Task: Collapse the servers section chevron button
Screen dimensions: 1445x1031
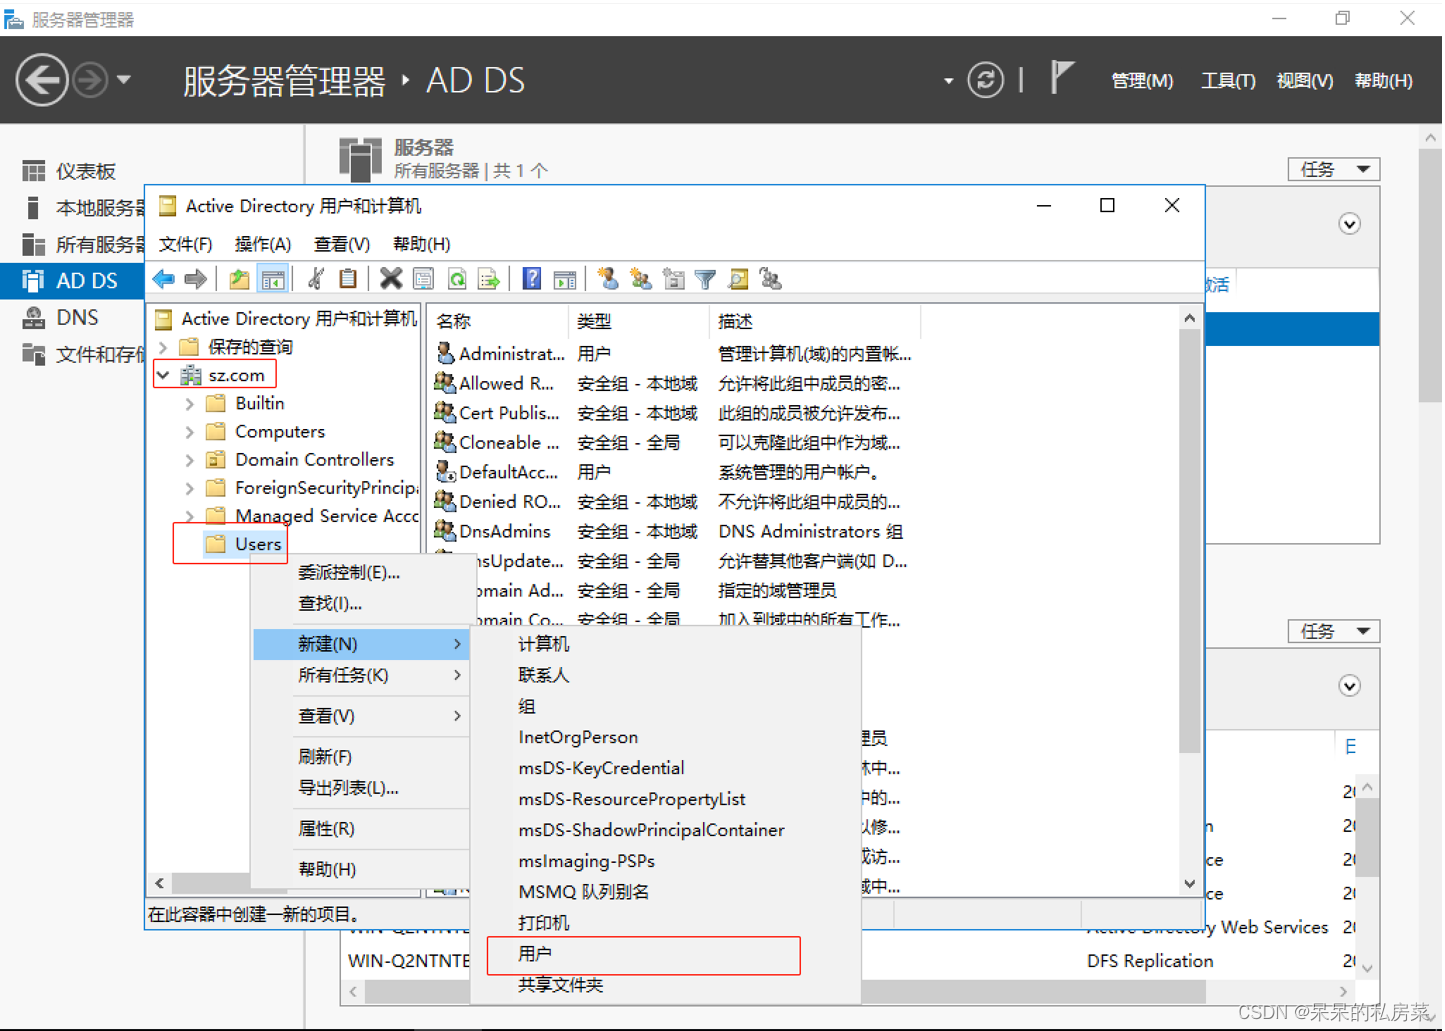Action: (x=1349, y=224)
